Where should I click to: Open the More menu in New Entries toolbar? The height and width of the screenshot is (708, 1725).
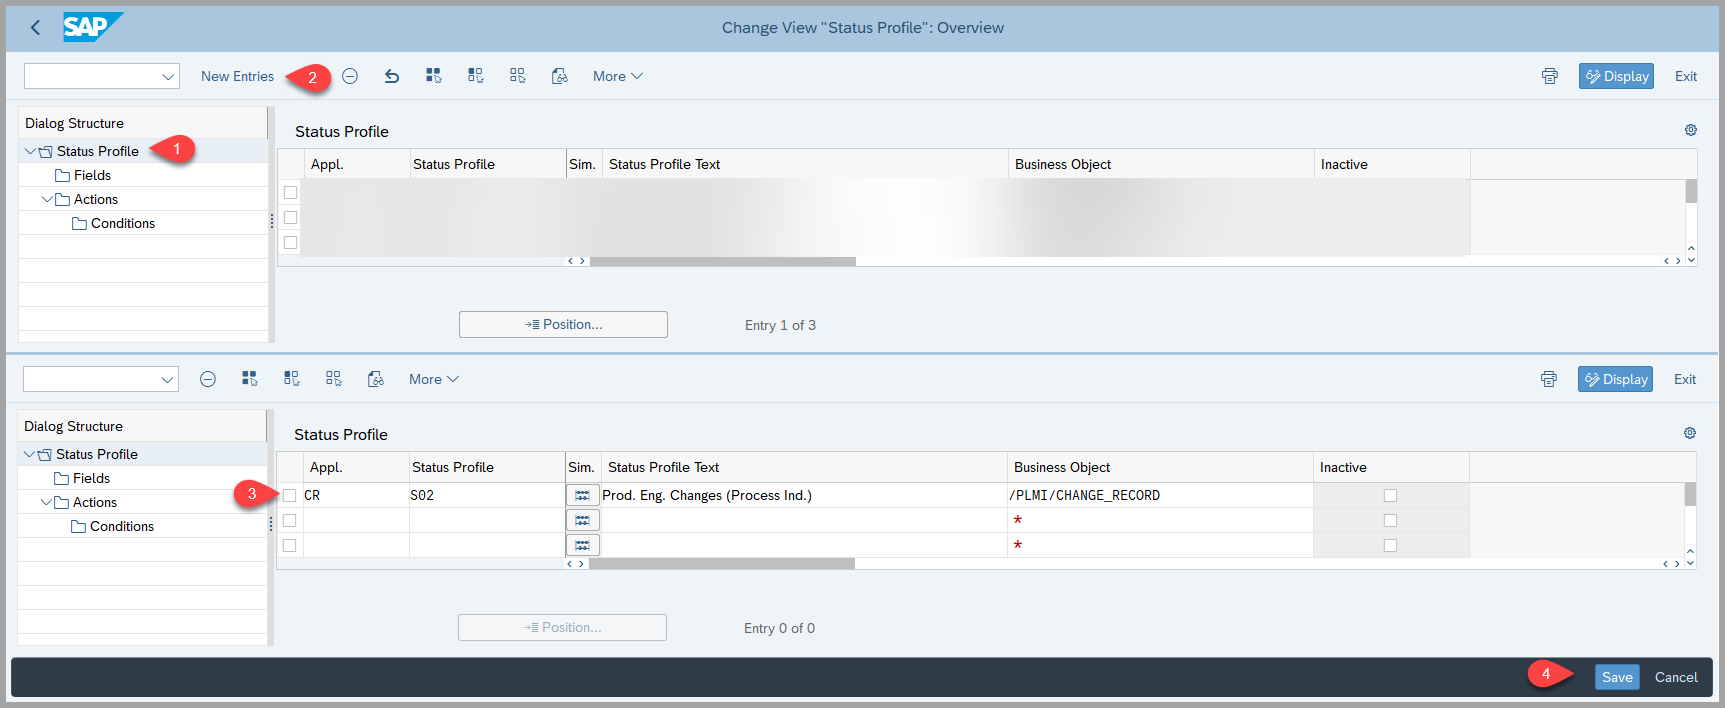click(617, 76)
